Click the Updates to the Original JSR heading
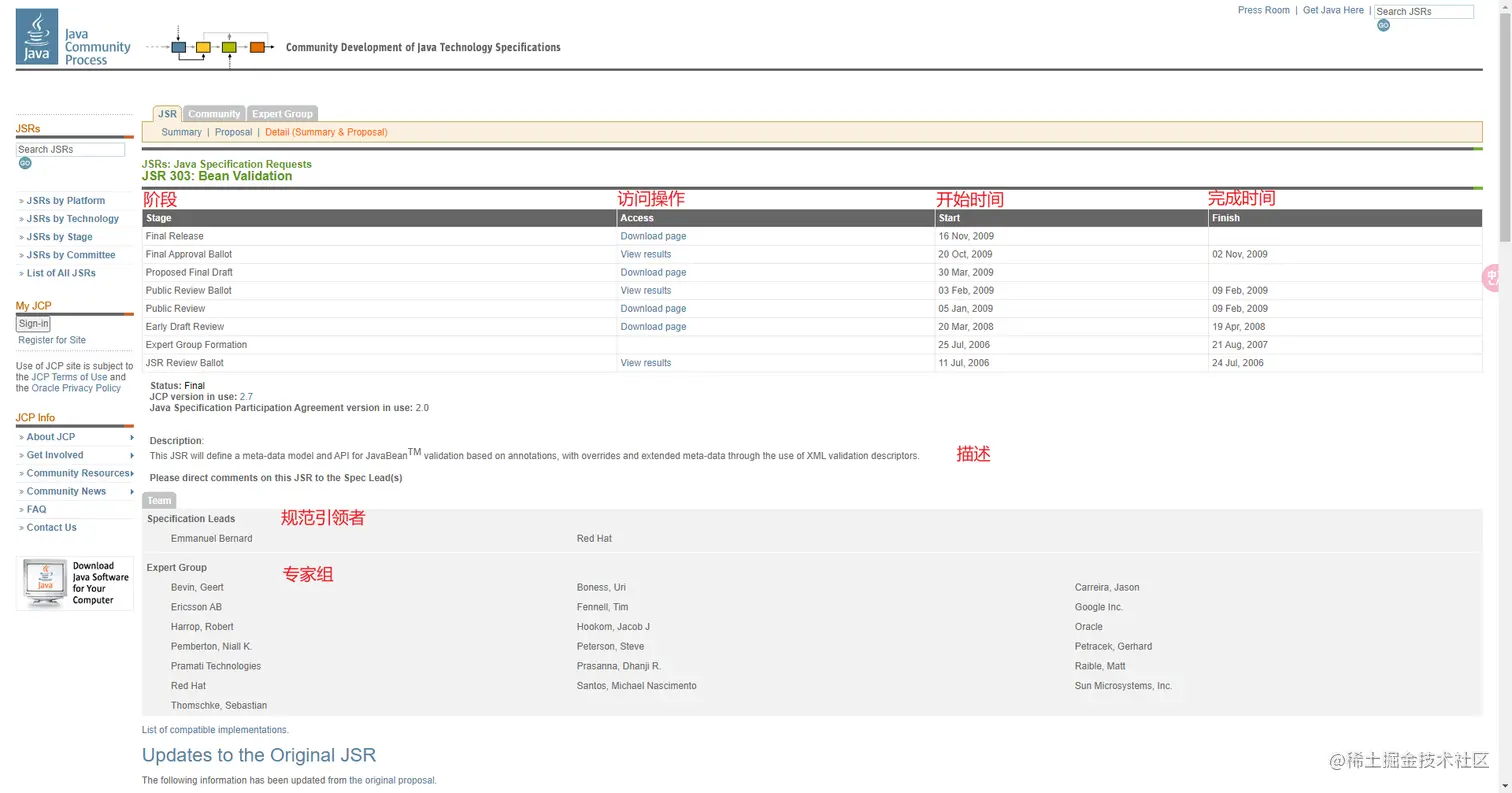Image resolution: width=1512 pixels, height=793 pixels. click(x=259, y=755)
